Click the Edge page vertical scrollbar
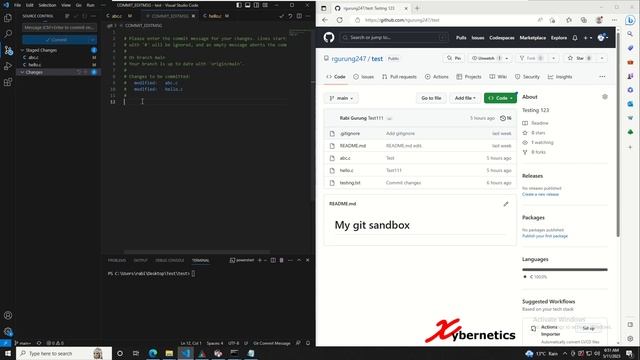Screen dimensions: 640x360 pyautogui.click(x=618, y=135)
